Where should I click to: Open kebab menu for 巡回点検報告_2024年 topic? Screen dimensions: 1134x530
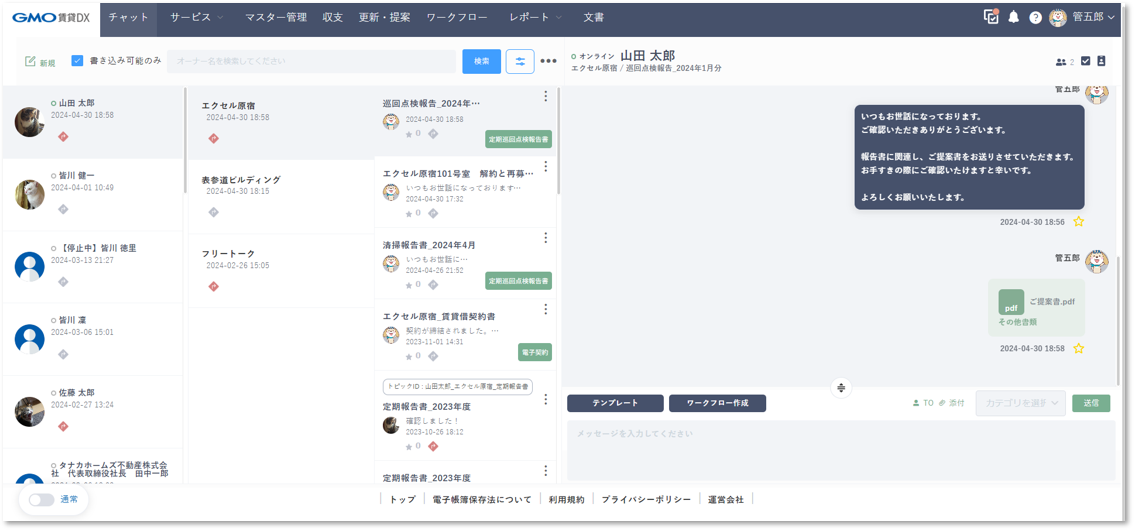(546, 97)
